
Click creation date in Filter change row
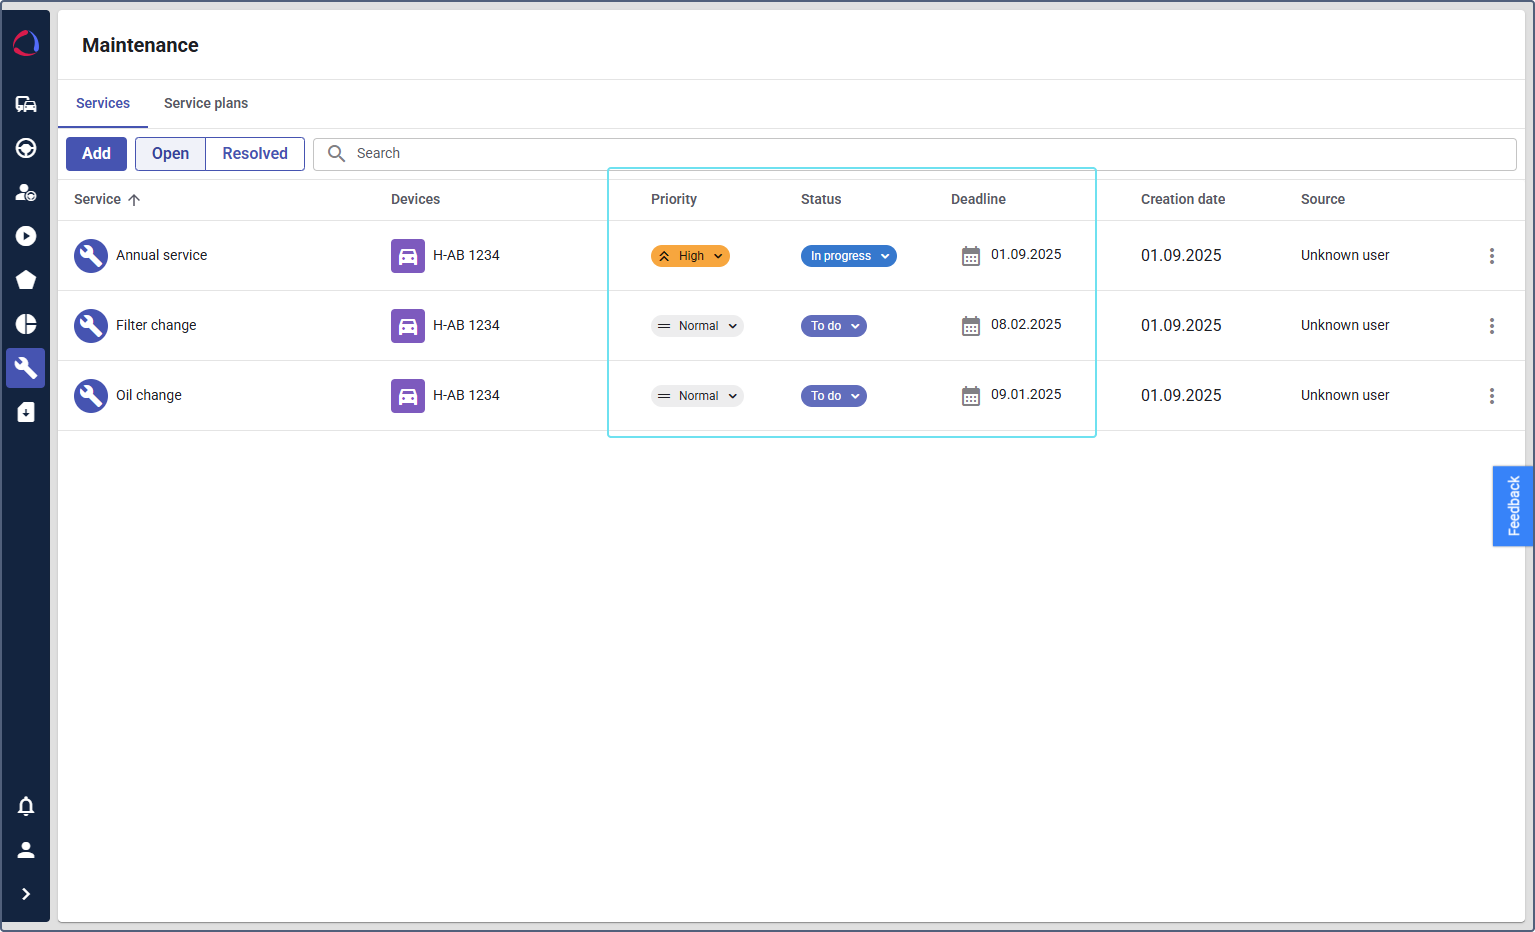pos(1181,325)
